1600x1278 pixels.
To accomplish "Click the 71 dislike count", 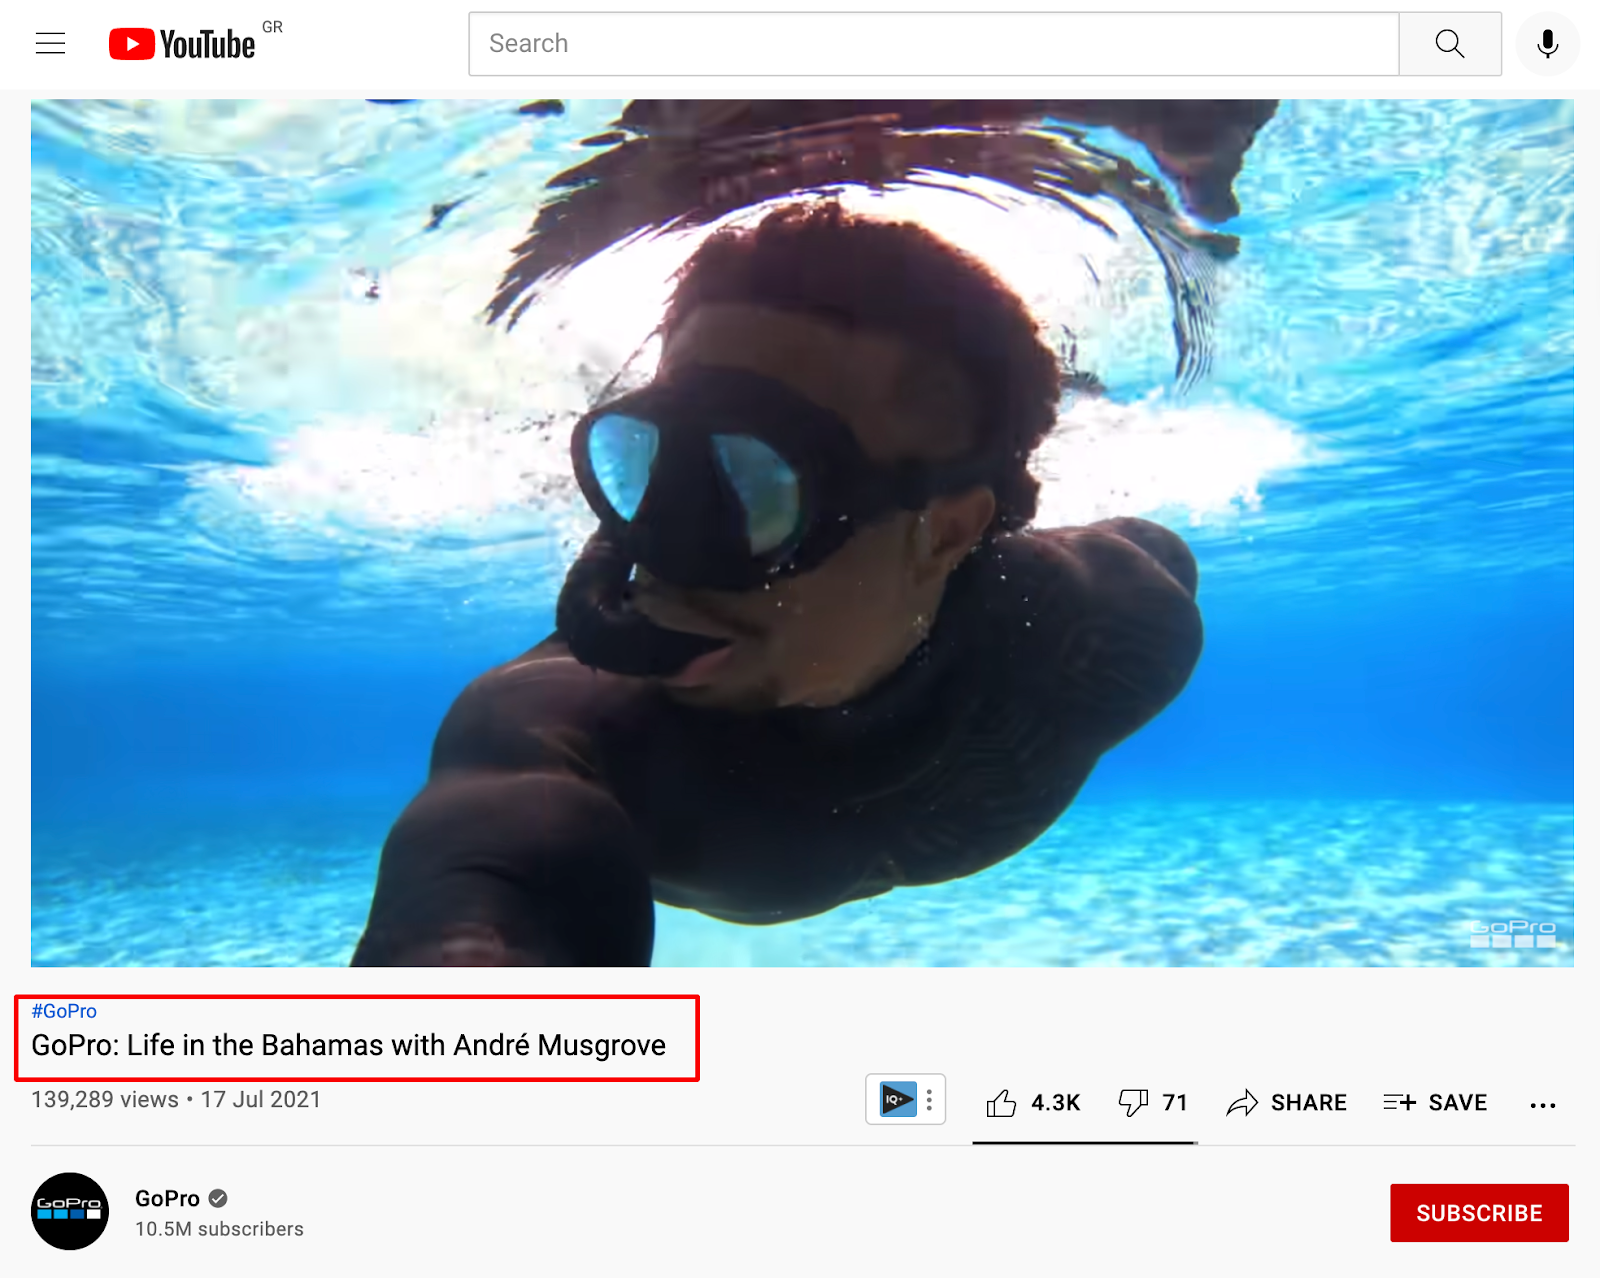I will [x=1175, y=1103].
